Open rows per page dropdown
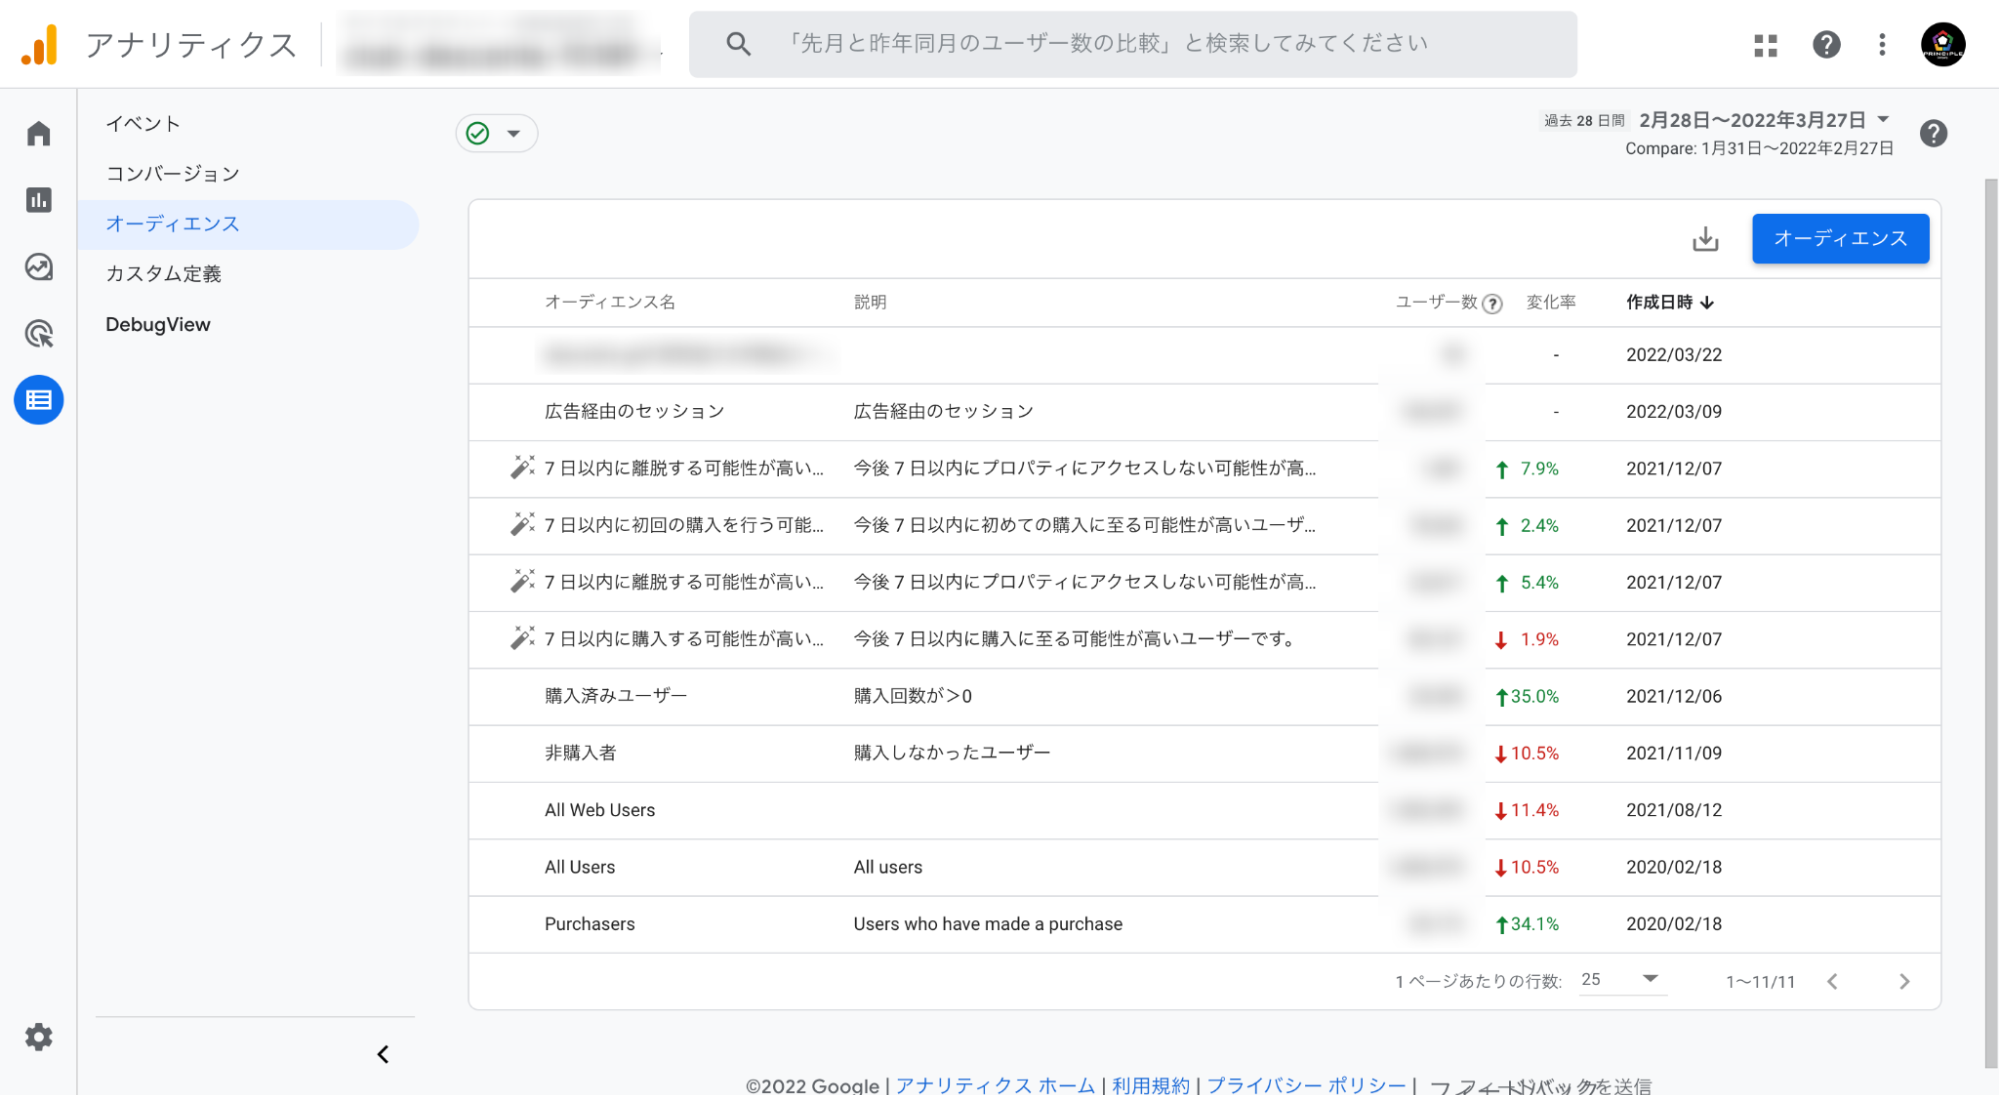 pos(1622,980)
